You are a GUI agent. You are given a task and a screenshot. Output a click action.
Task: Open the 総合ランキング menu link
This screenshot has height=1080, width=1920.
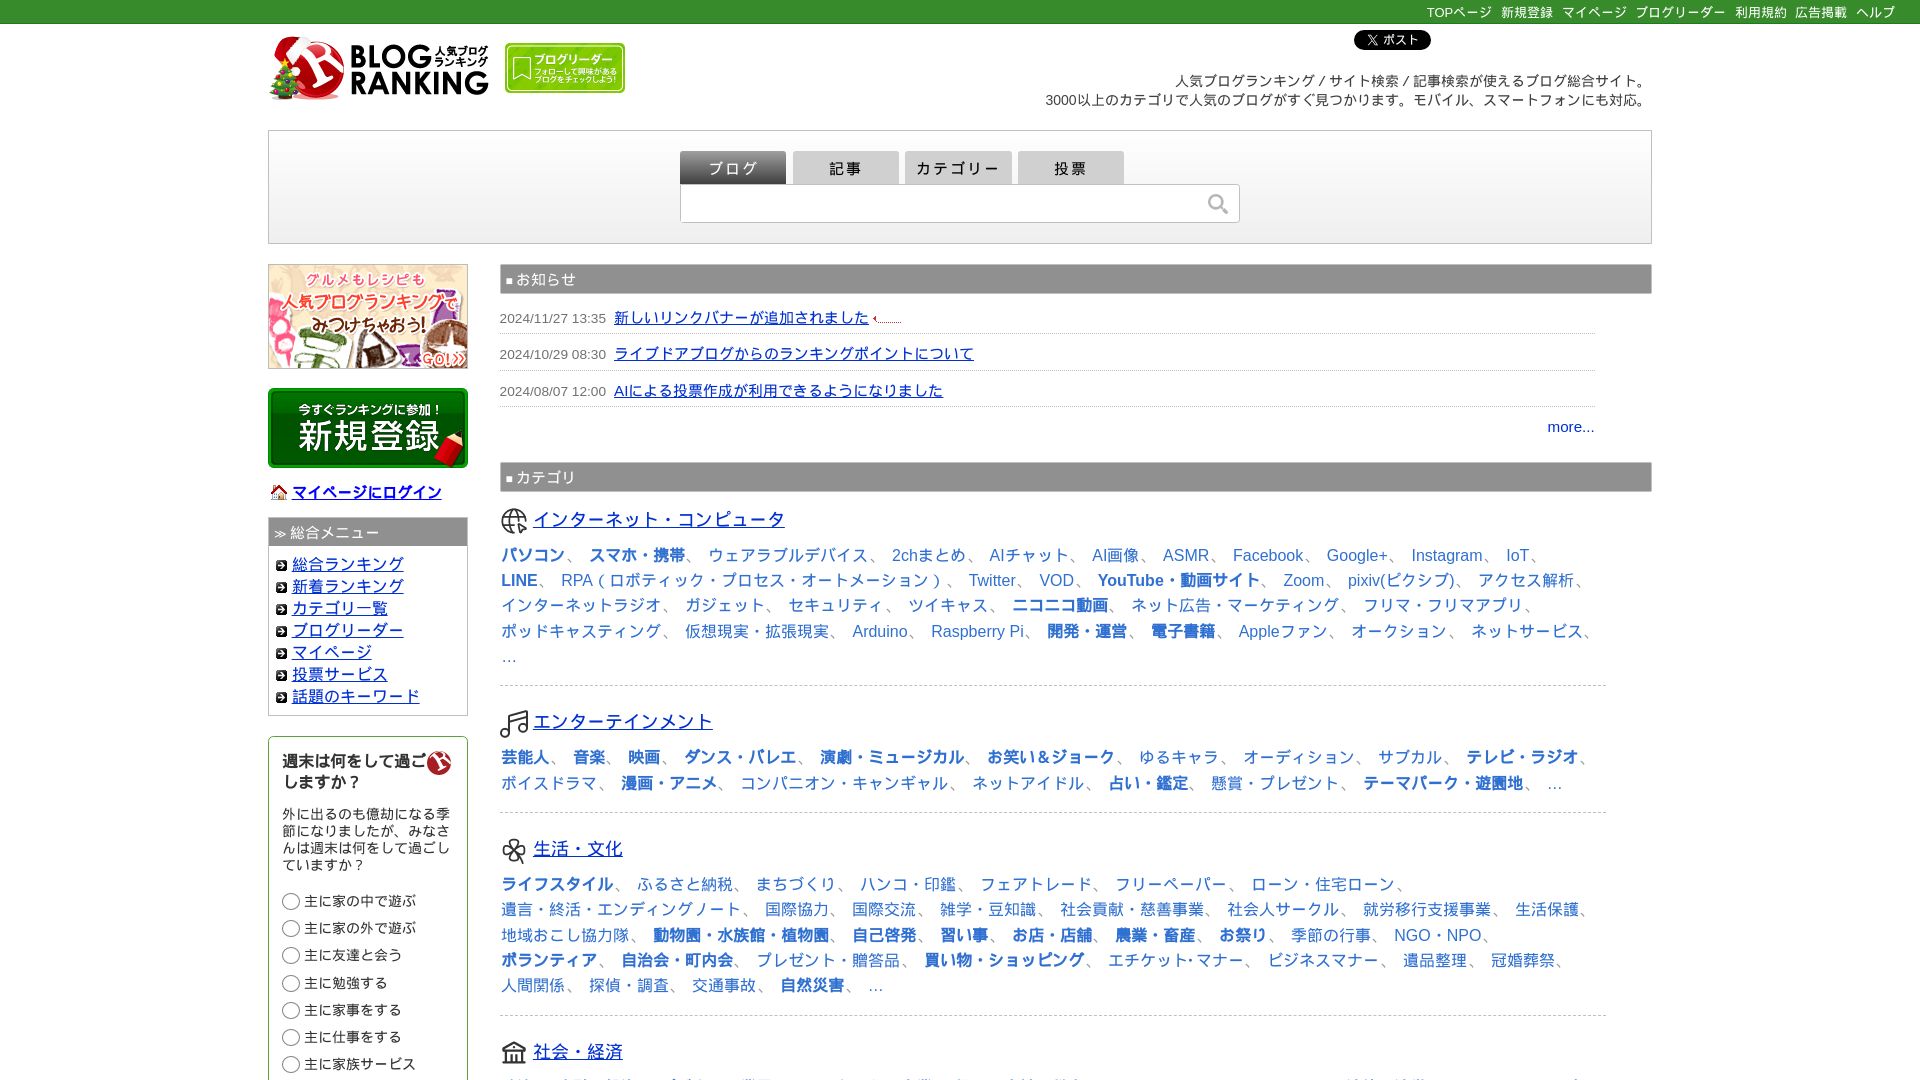(x=347, y=565)
